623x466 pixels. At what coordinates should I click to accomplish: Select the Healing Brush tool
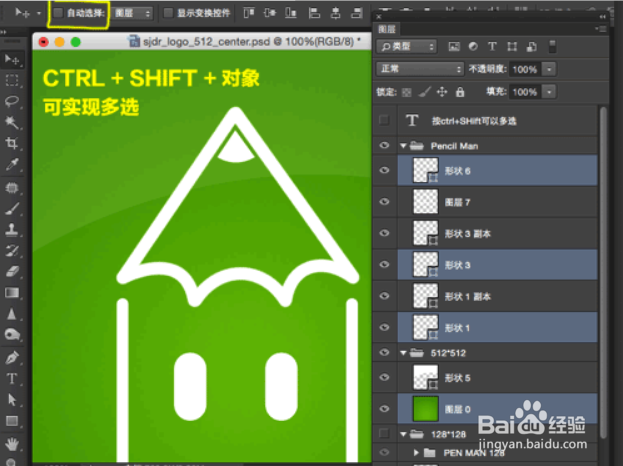click(x=12, y=188)
